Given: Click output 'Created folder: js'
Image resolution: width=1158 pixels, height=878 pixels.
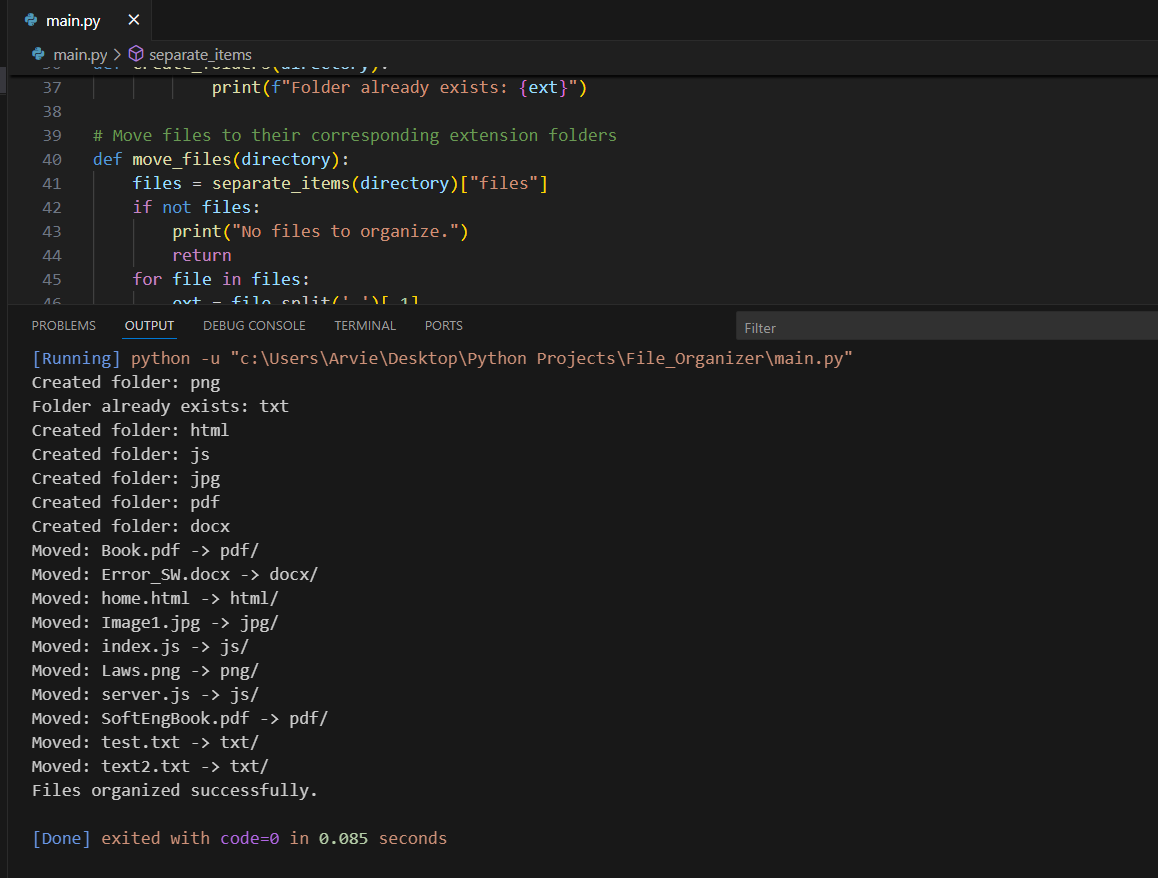Looking at the screenshot, I should point(121,454).
